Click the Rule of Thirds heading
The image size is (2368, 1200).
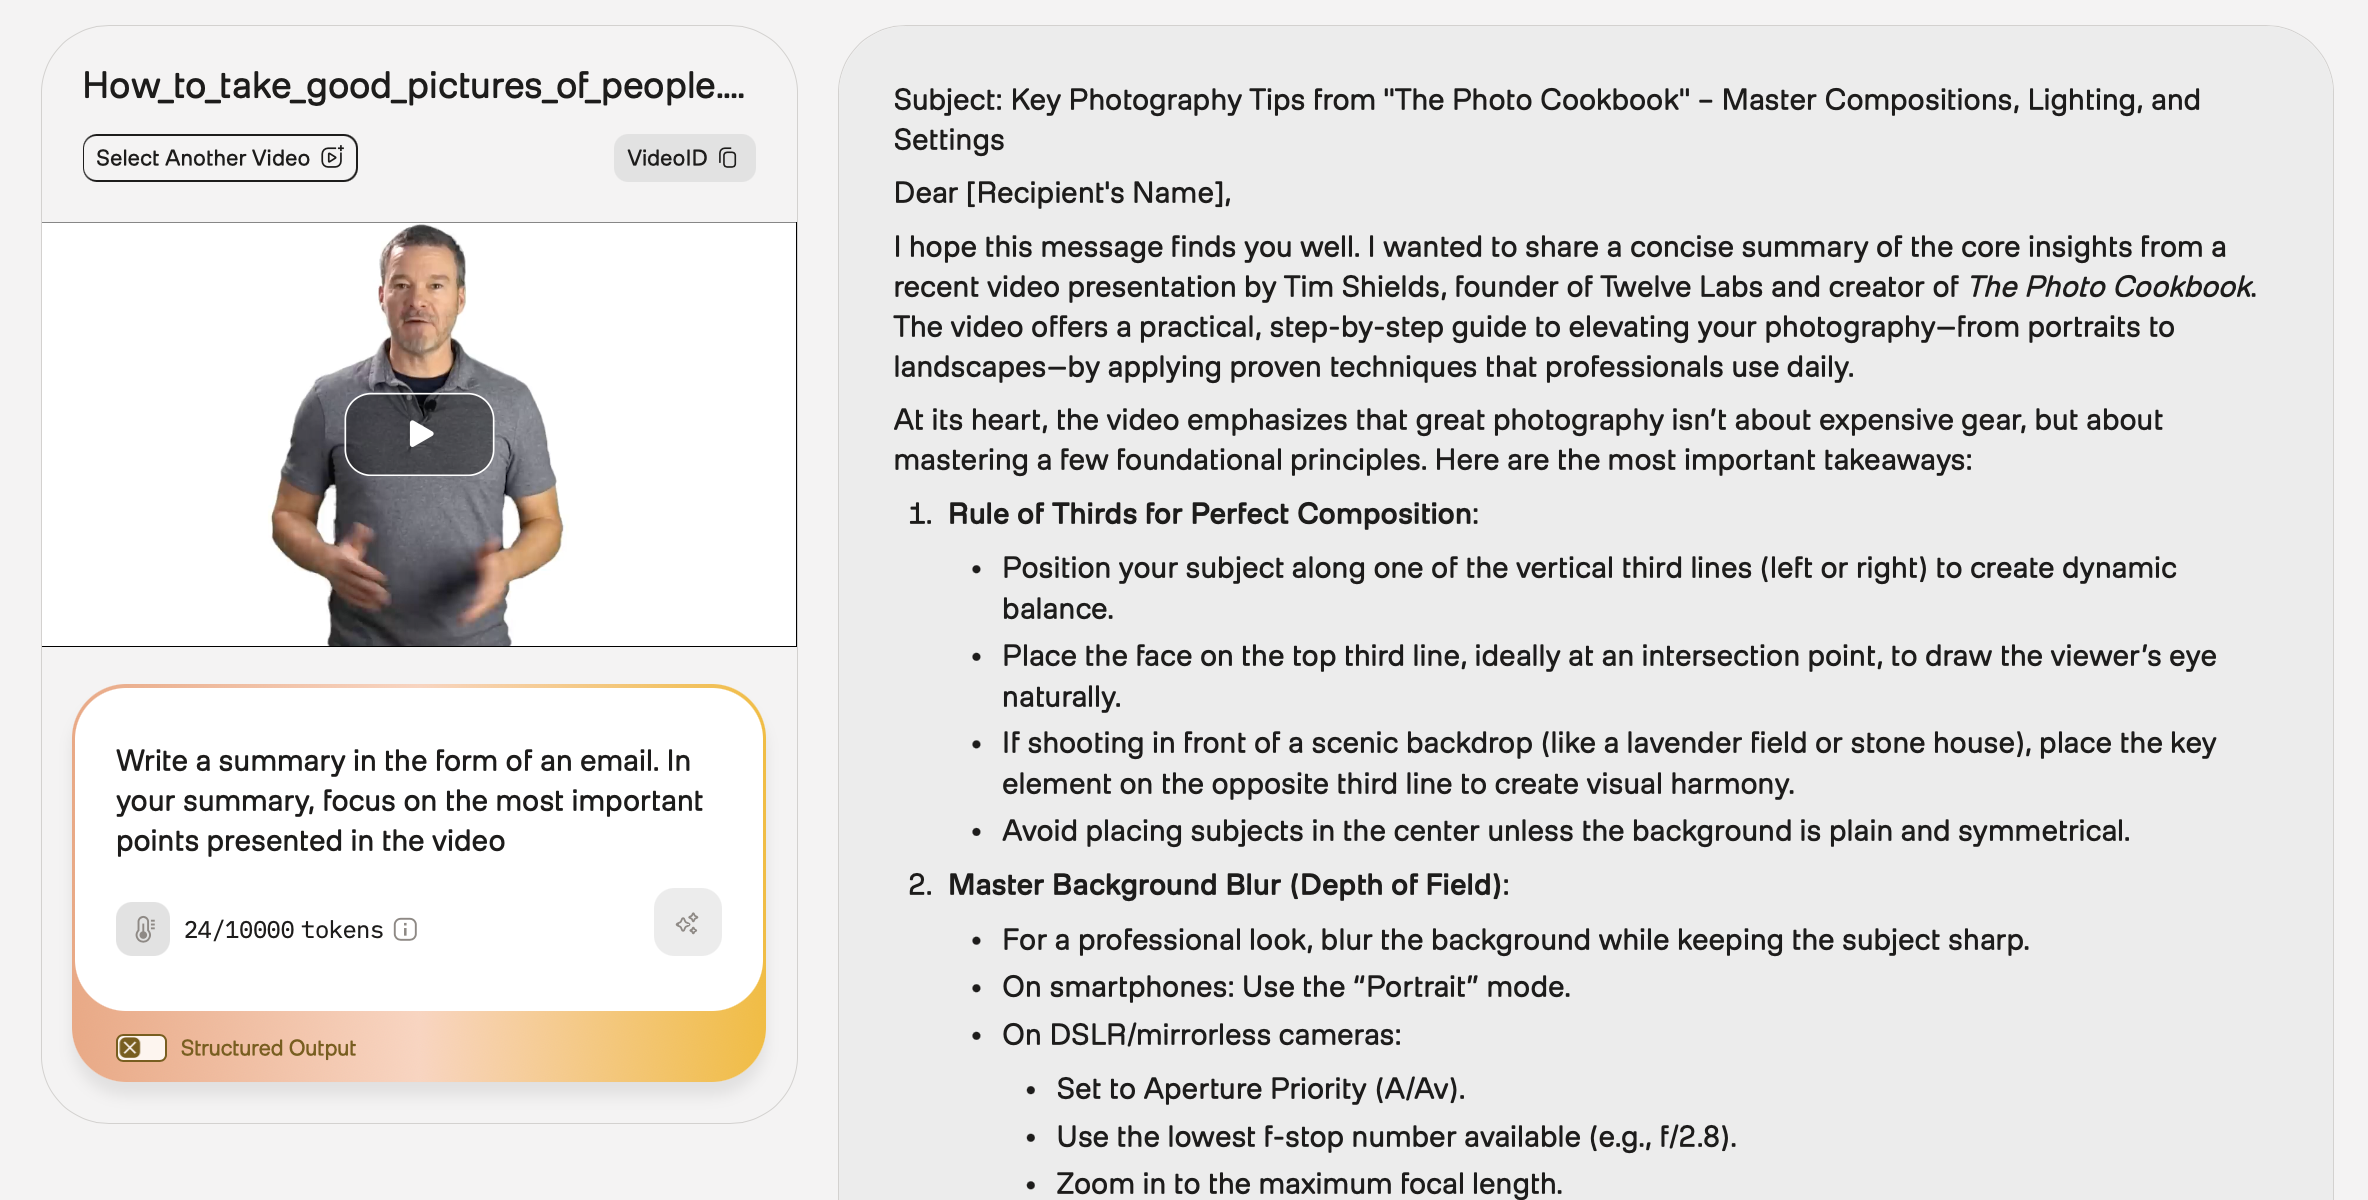1212,514
